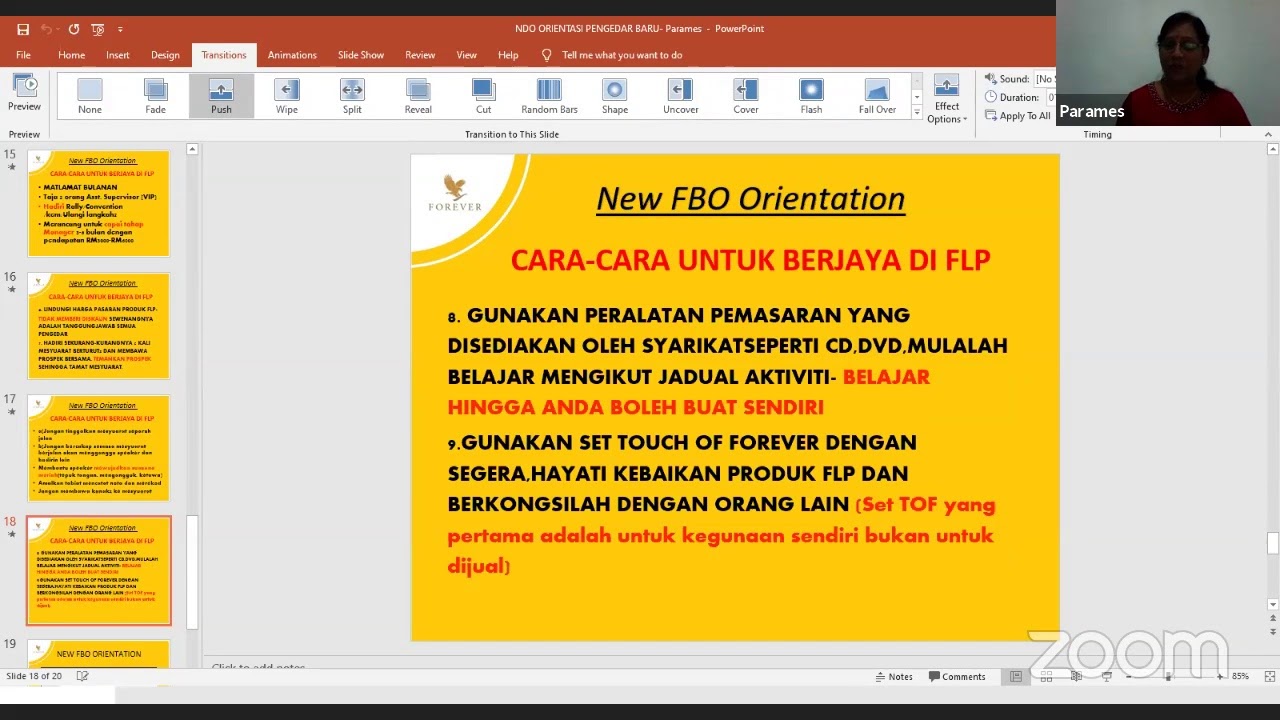Screen dimensions: 1280x720
Task: Apply the Cut transition
Action: pos(483,97)
